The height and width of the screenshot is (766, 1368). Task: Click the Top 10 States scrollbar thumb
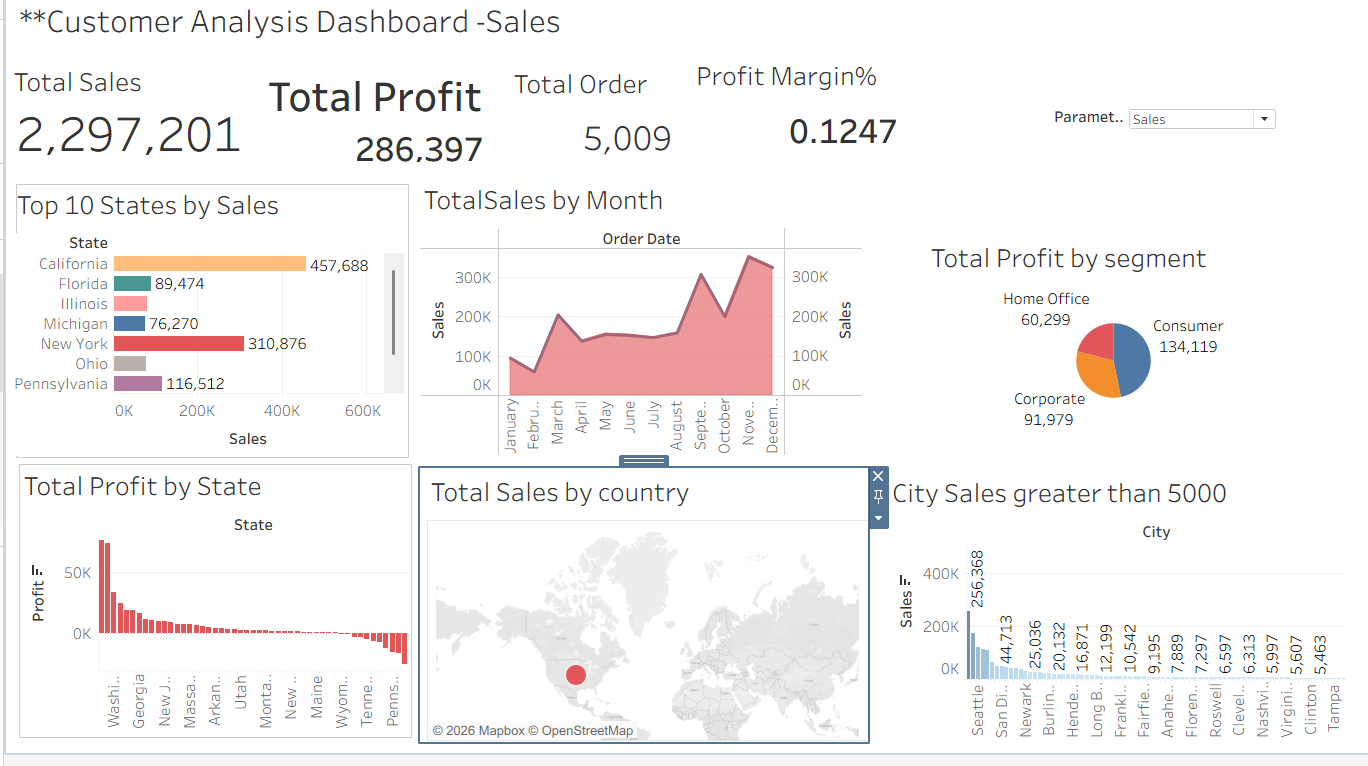(394, 312)
